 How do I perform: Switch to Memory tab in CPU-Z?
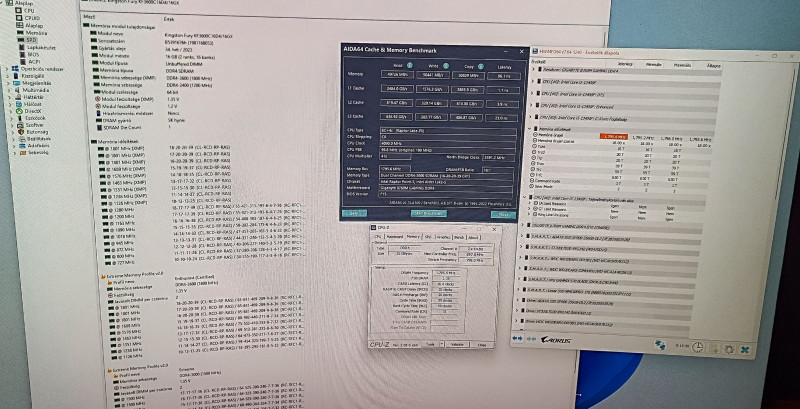(413, 237)
